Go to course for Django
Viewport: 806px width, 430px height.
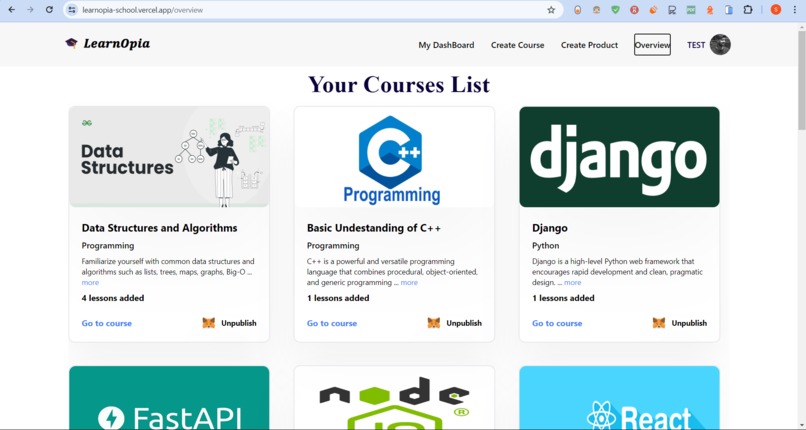(557, 323)
